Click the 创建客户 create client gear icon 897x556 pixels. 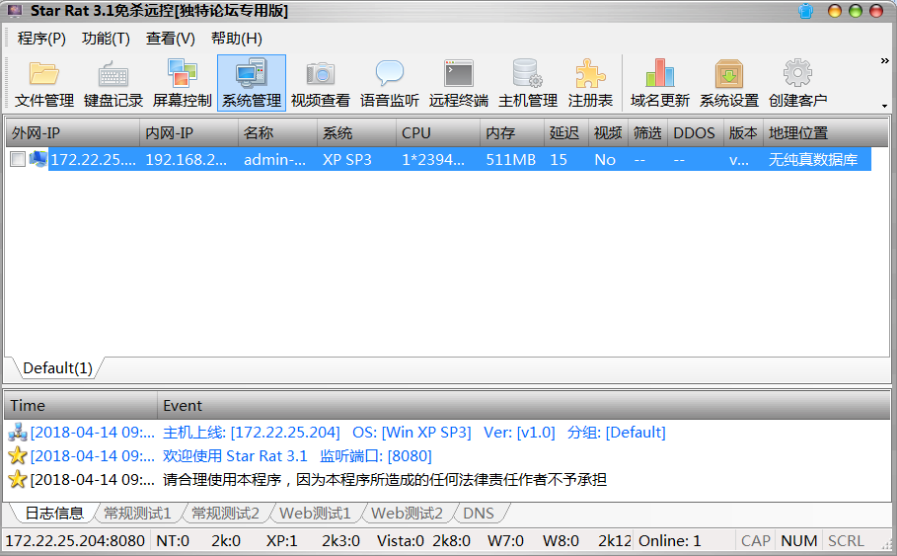click(797, 73)
